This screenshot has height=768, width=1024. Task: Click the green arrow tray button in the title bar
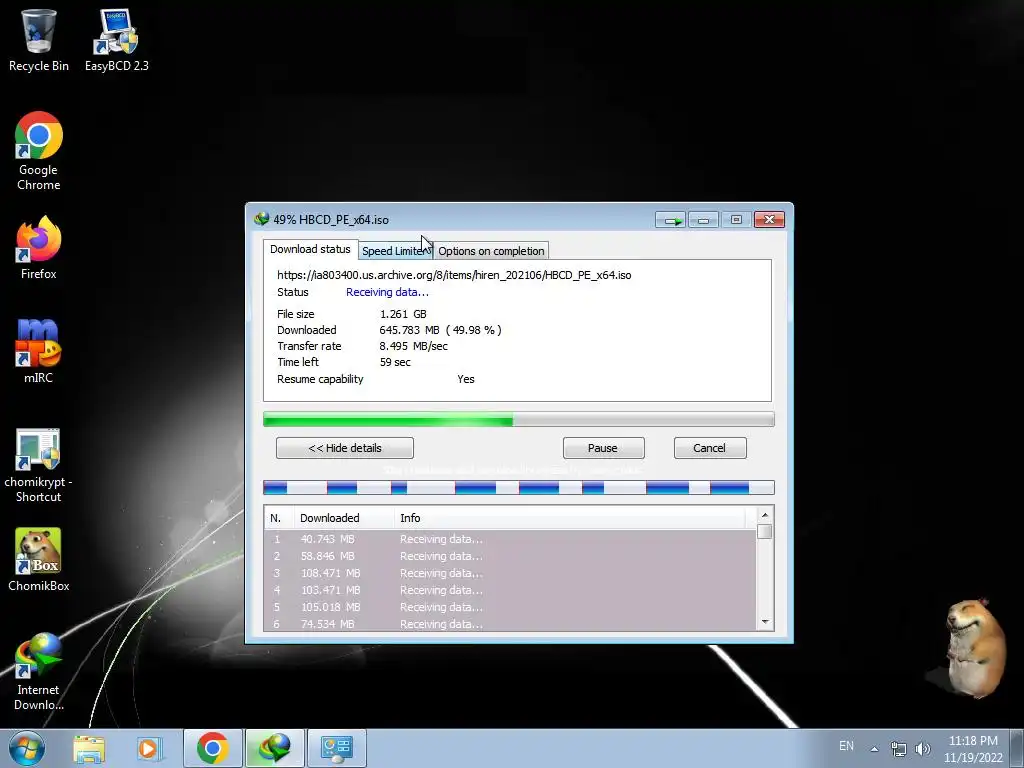pyautogui.click(x=671, y=220)
